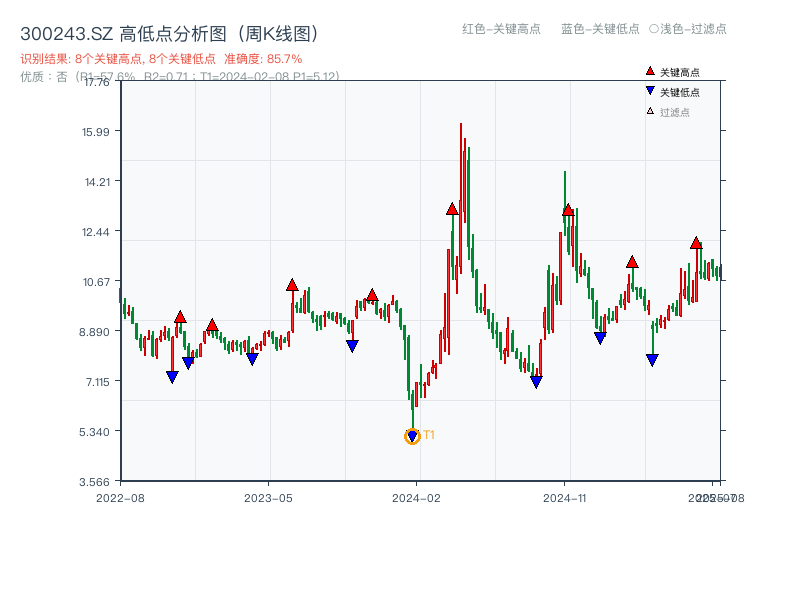Toggle the 关键低点 legend label

[680, 92]
